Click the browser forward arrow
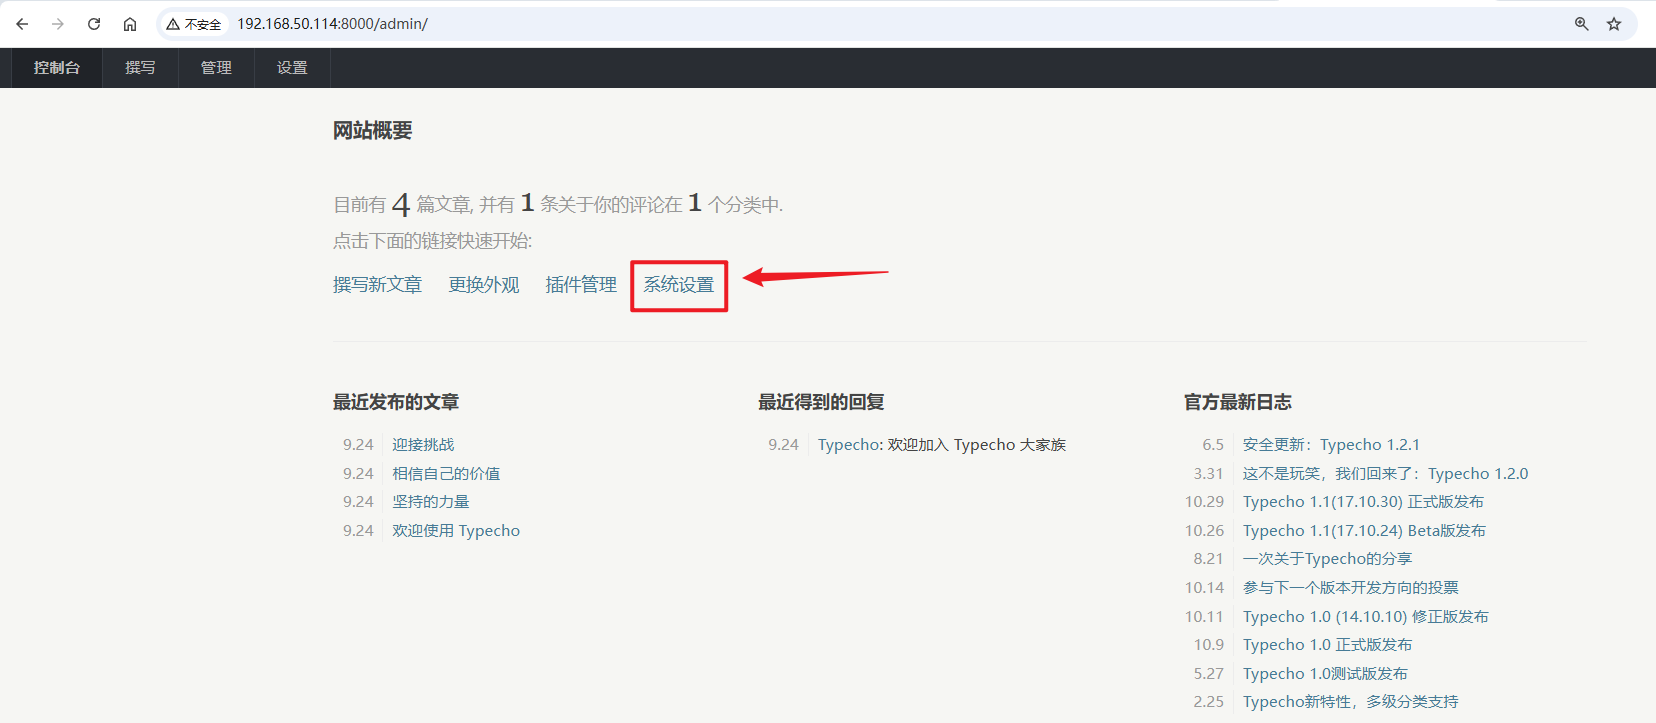The width and height of the screenshot is (1656, 723). tap(58, 24)
